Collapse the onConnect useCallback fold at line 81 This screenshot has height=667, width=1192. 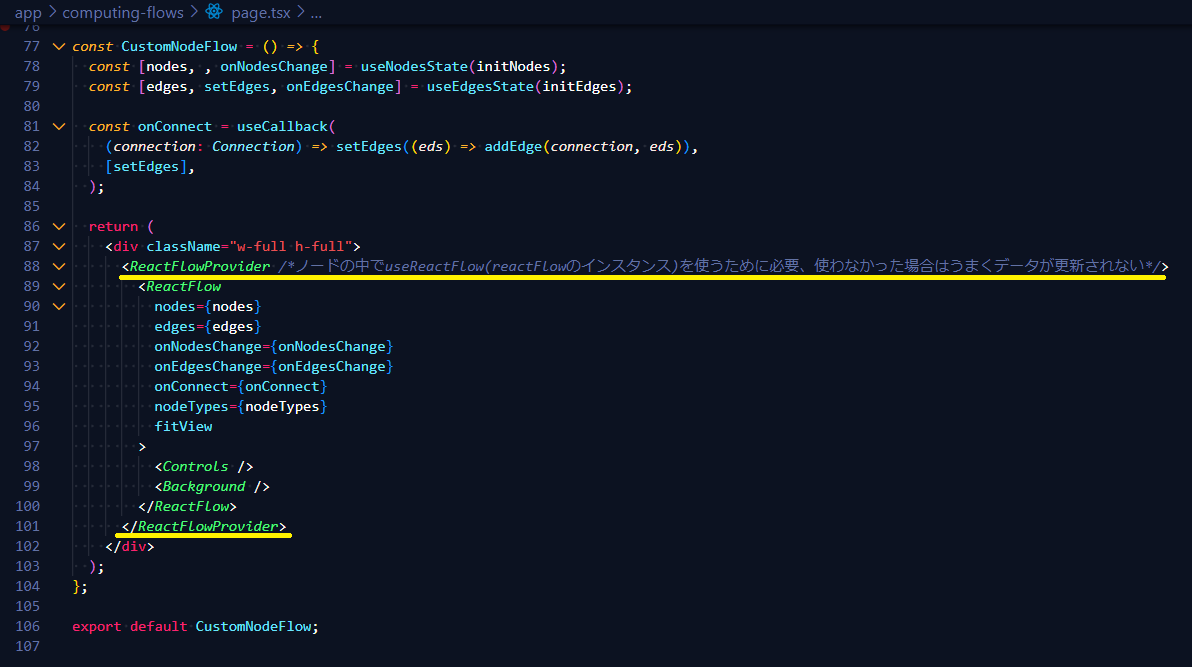[59, 126]
